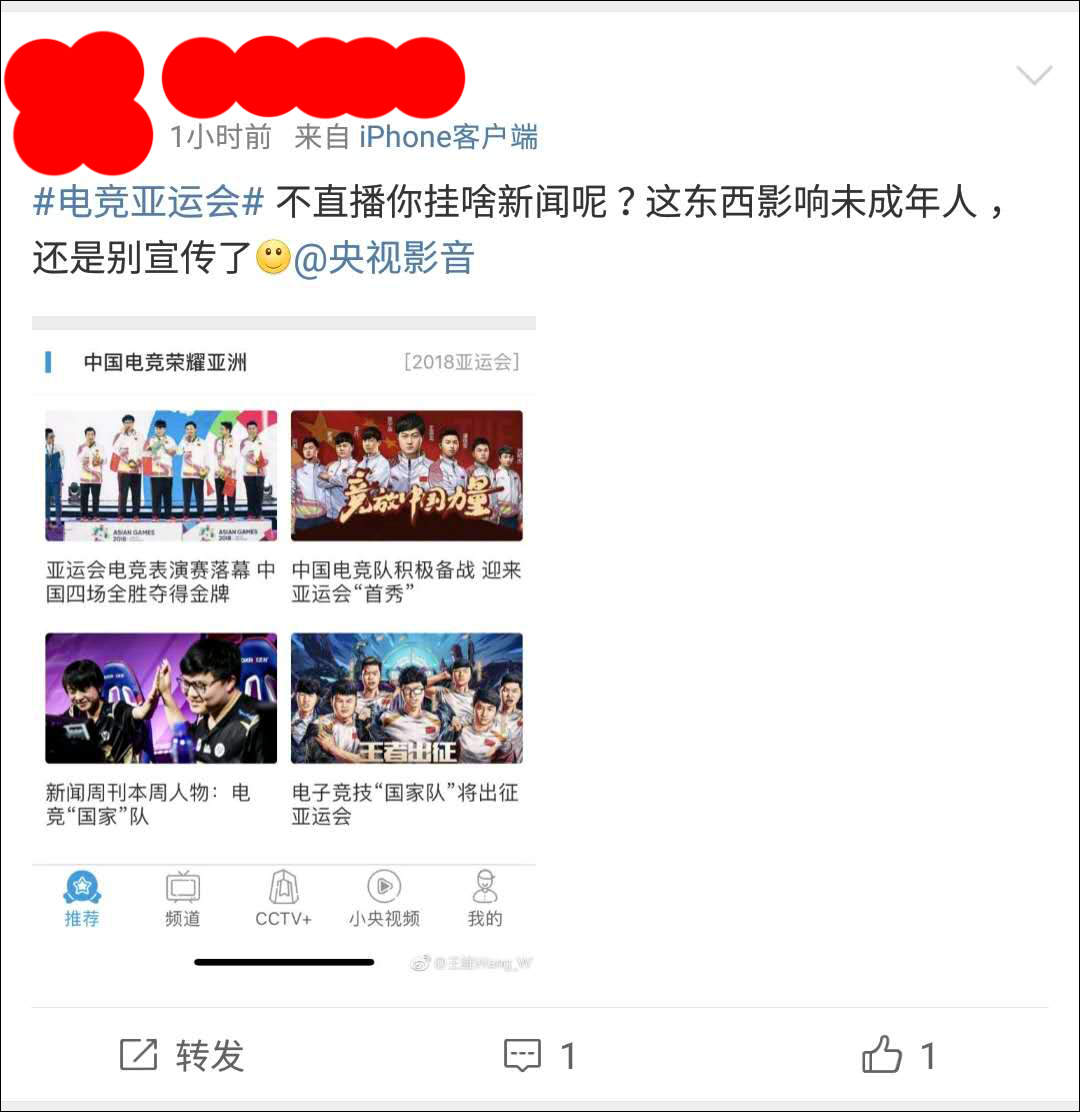The image size is (1080, 1112).
Task: Click the [2018亚运会] section tag
Action: point(462,362)
